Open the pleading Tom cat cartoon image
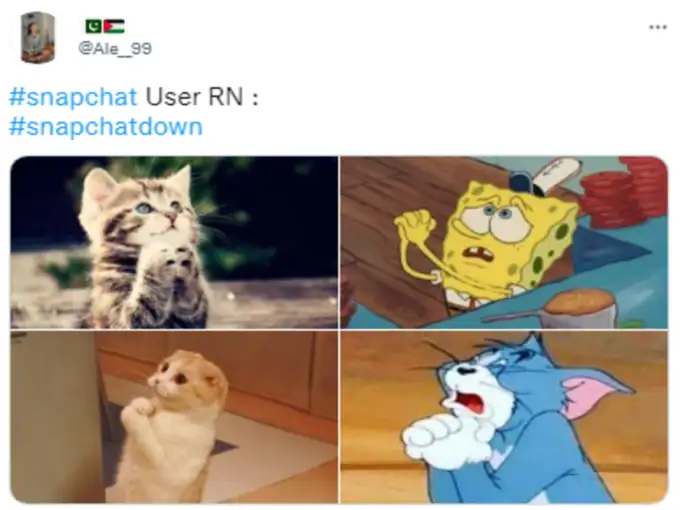 point(504,417)
